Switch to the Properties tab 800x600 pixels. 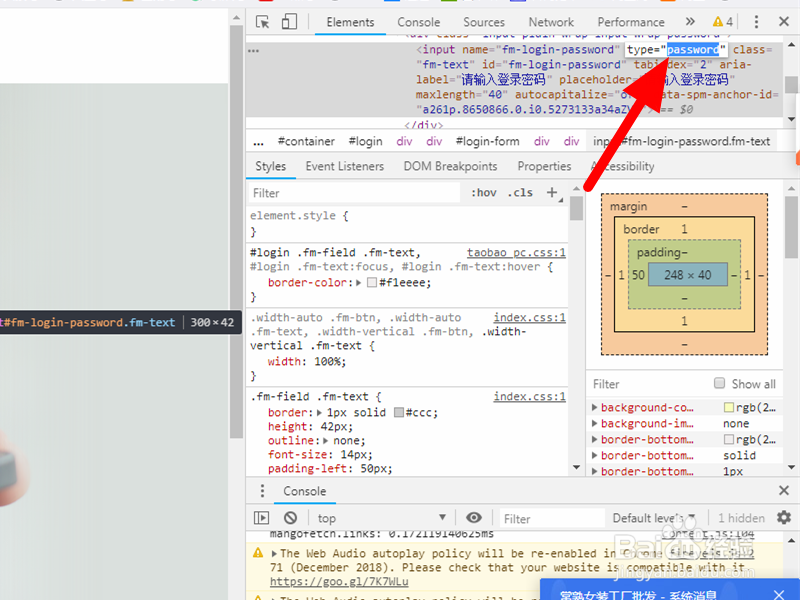pos(544,166)
